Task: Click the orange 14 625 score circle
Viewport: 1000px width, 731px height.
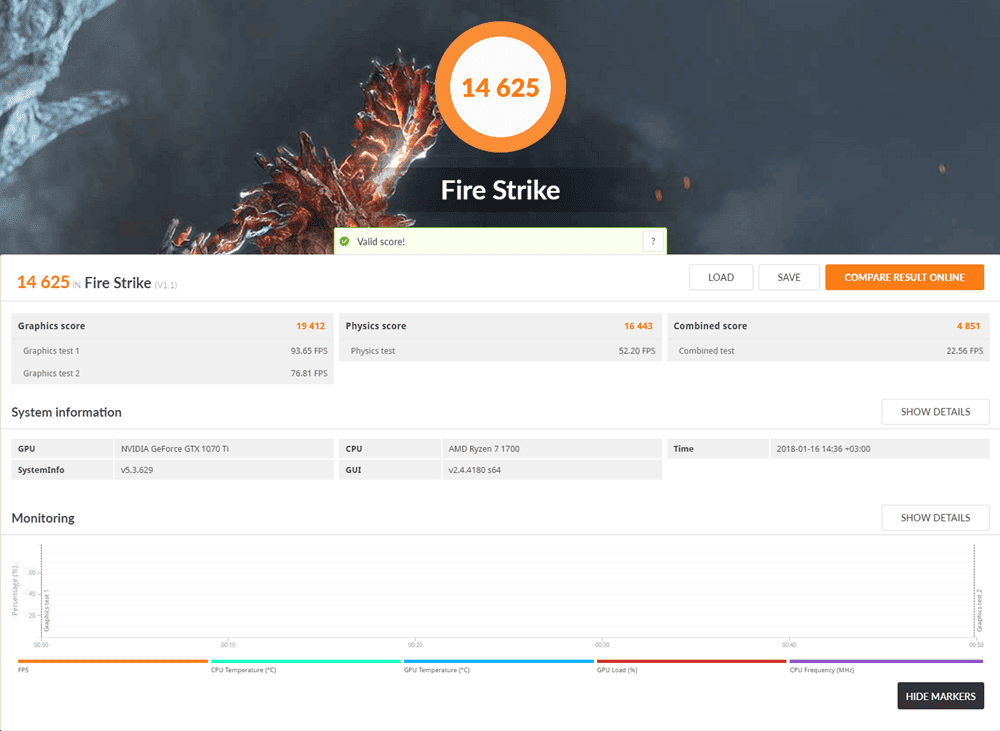Action: (500, 87)
